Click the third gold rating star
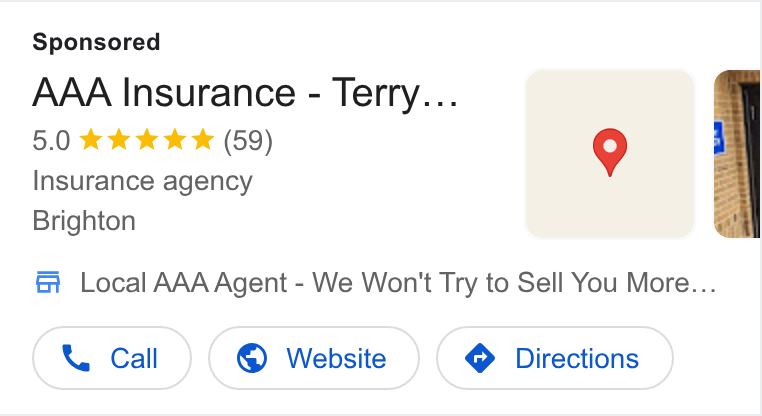 [147, 140]
